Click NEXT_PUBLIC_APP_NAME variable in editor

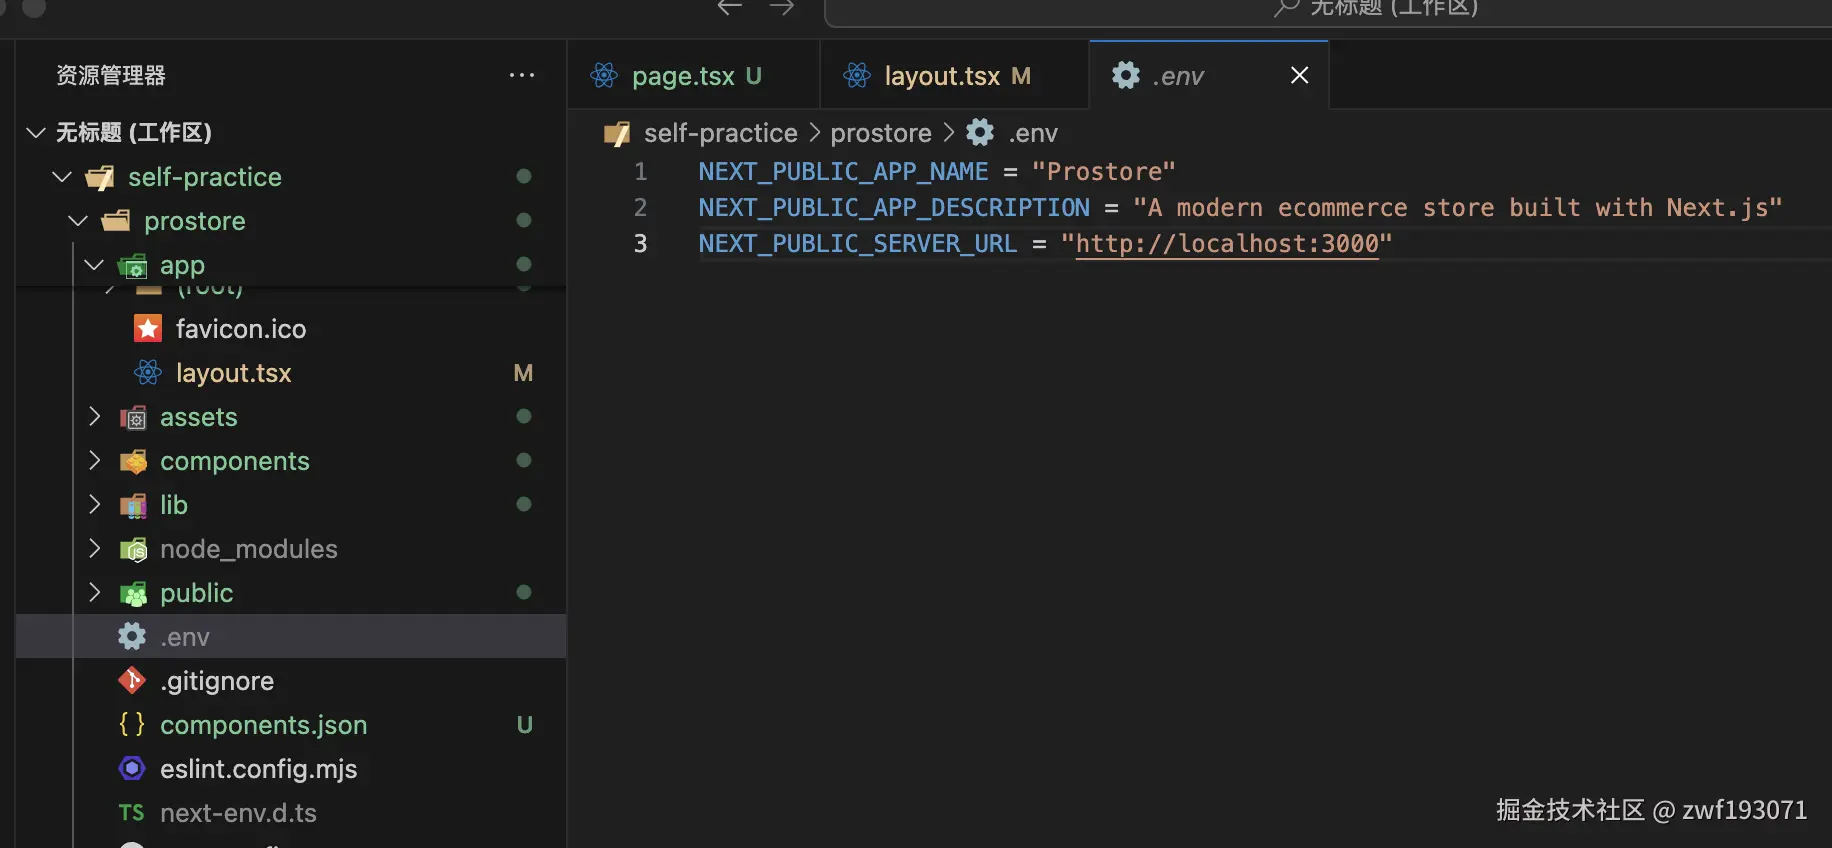coord(843,172)
